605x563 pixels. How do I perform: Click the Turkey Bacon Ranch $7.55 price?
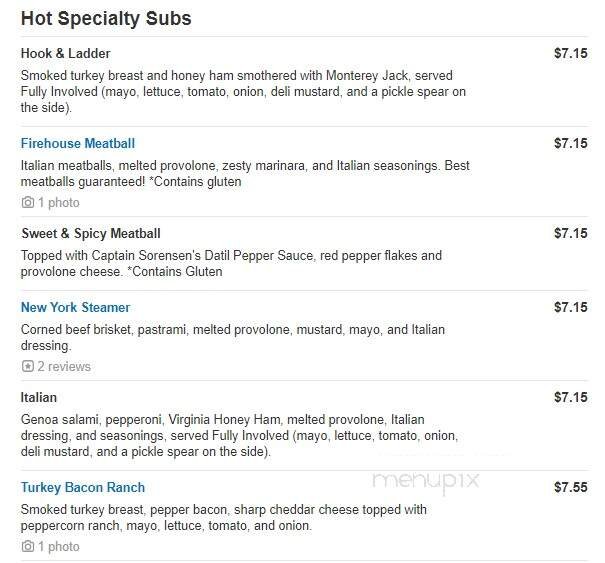click(x=570, y=487)
